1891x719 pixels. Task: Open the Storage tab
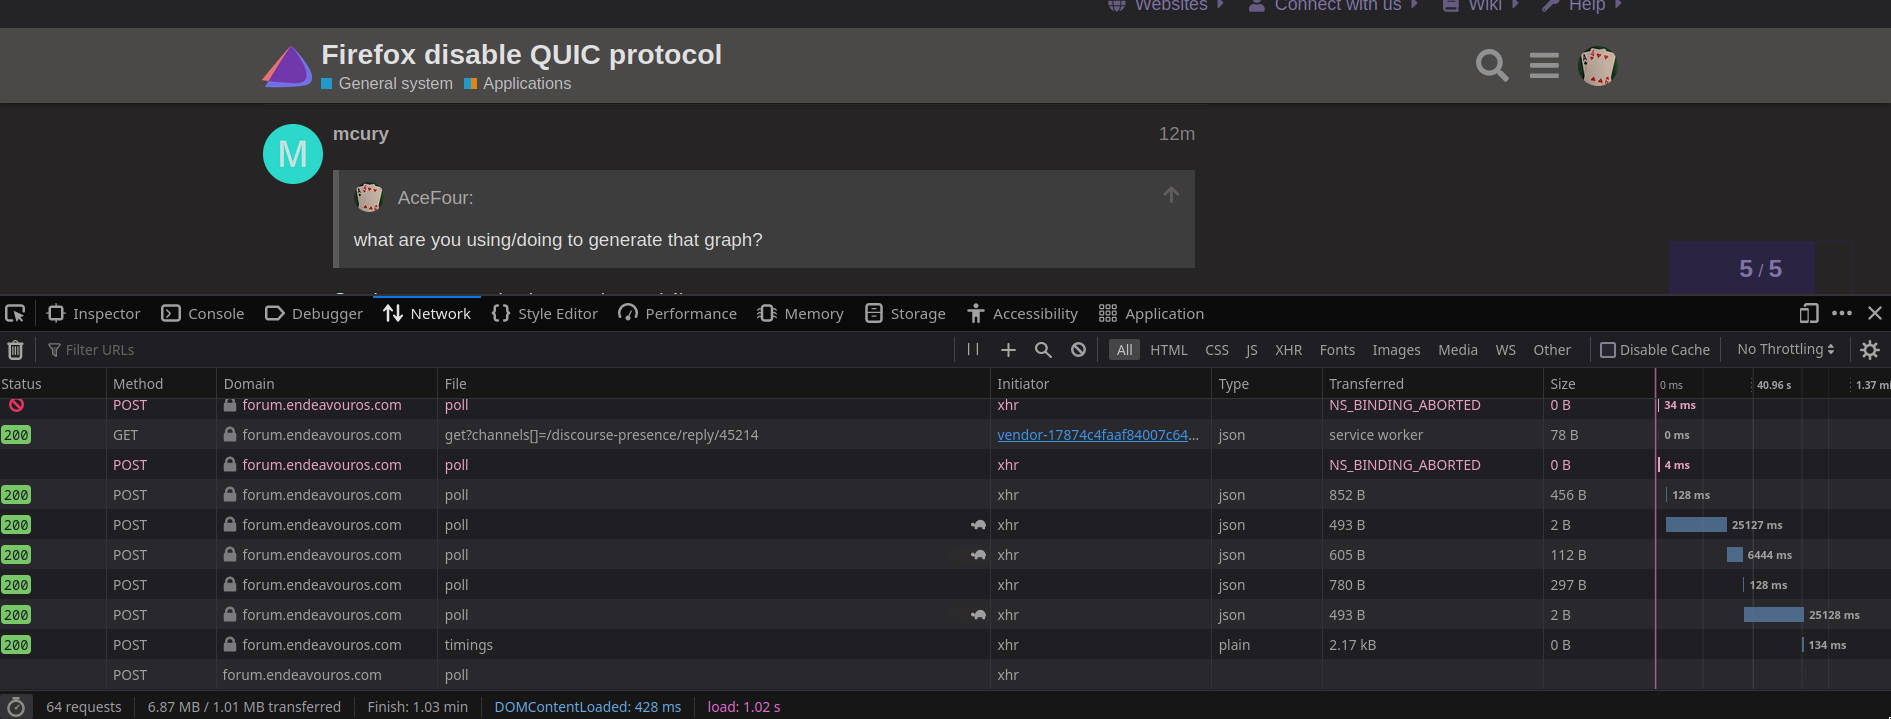click(905, 314)
